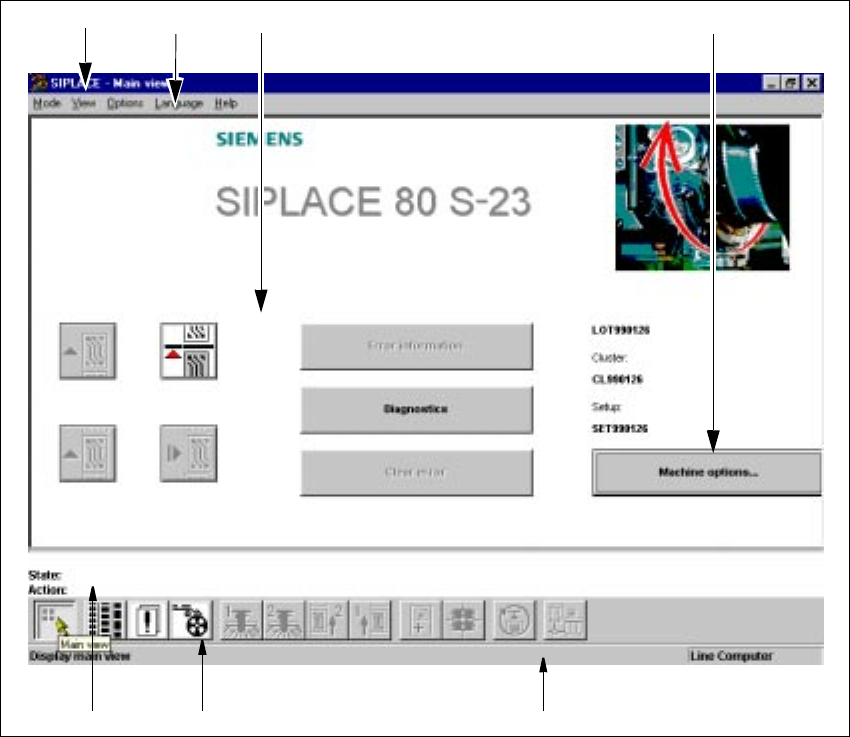Image resolution: width=850 pixels, height=737 pixels.
Task: Open Diagnostics
Action: (x=416, y=410)
